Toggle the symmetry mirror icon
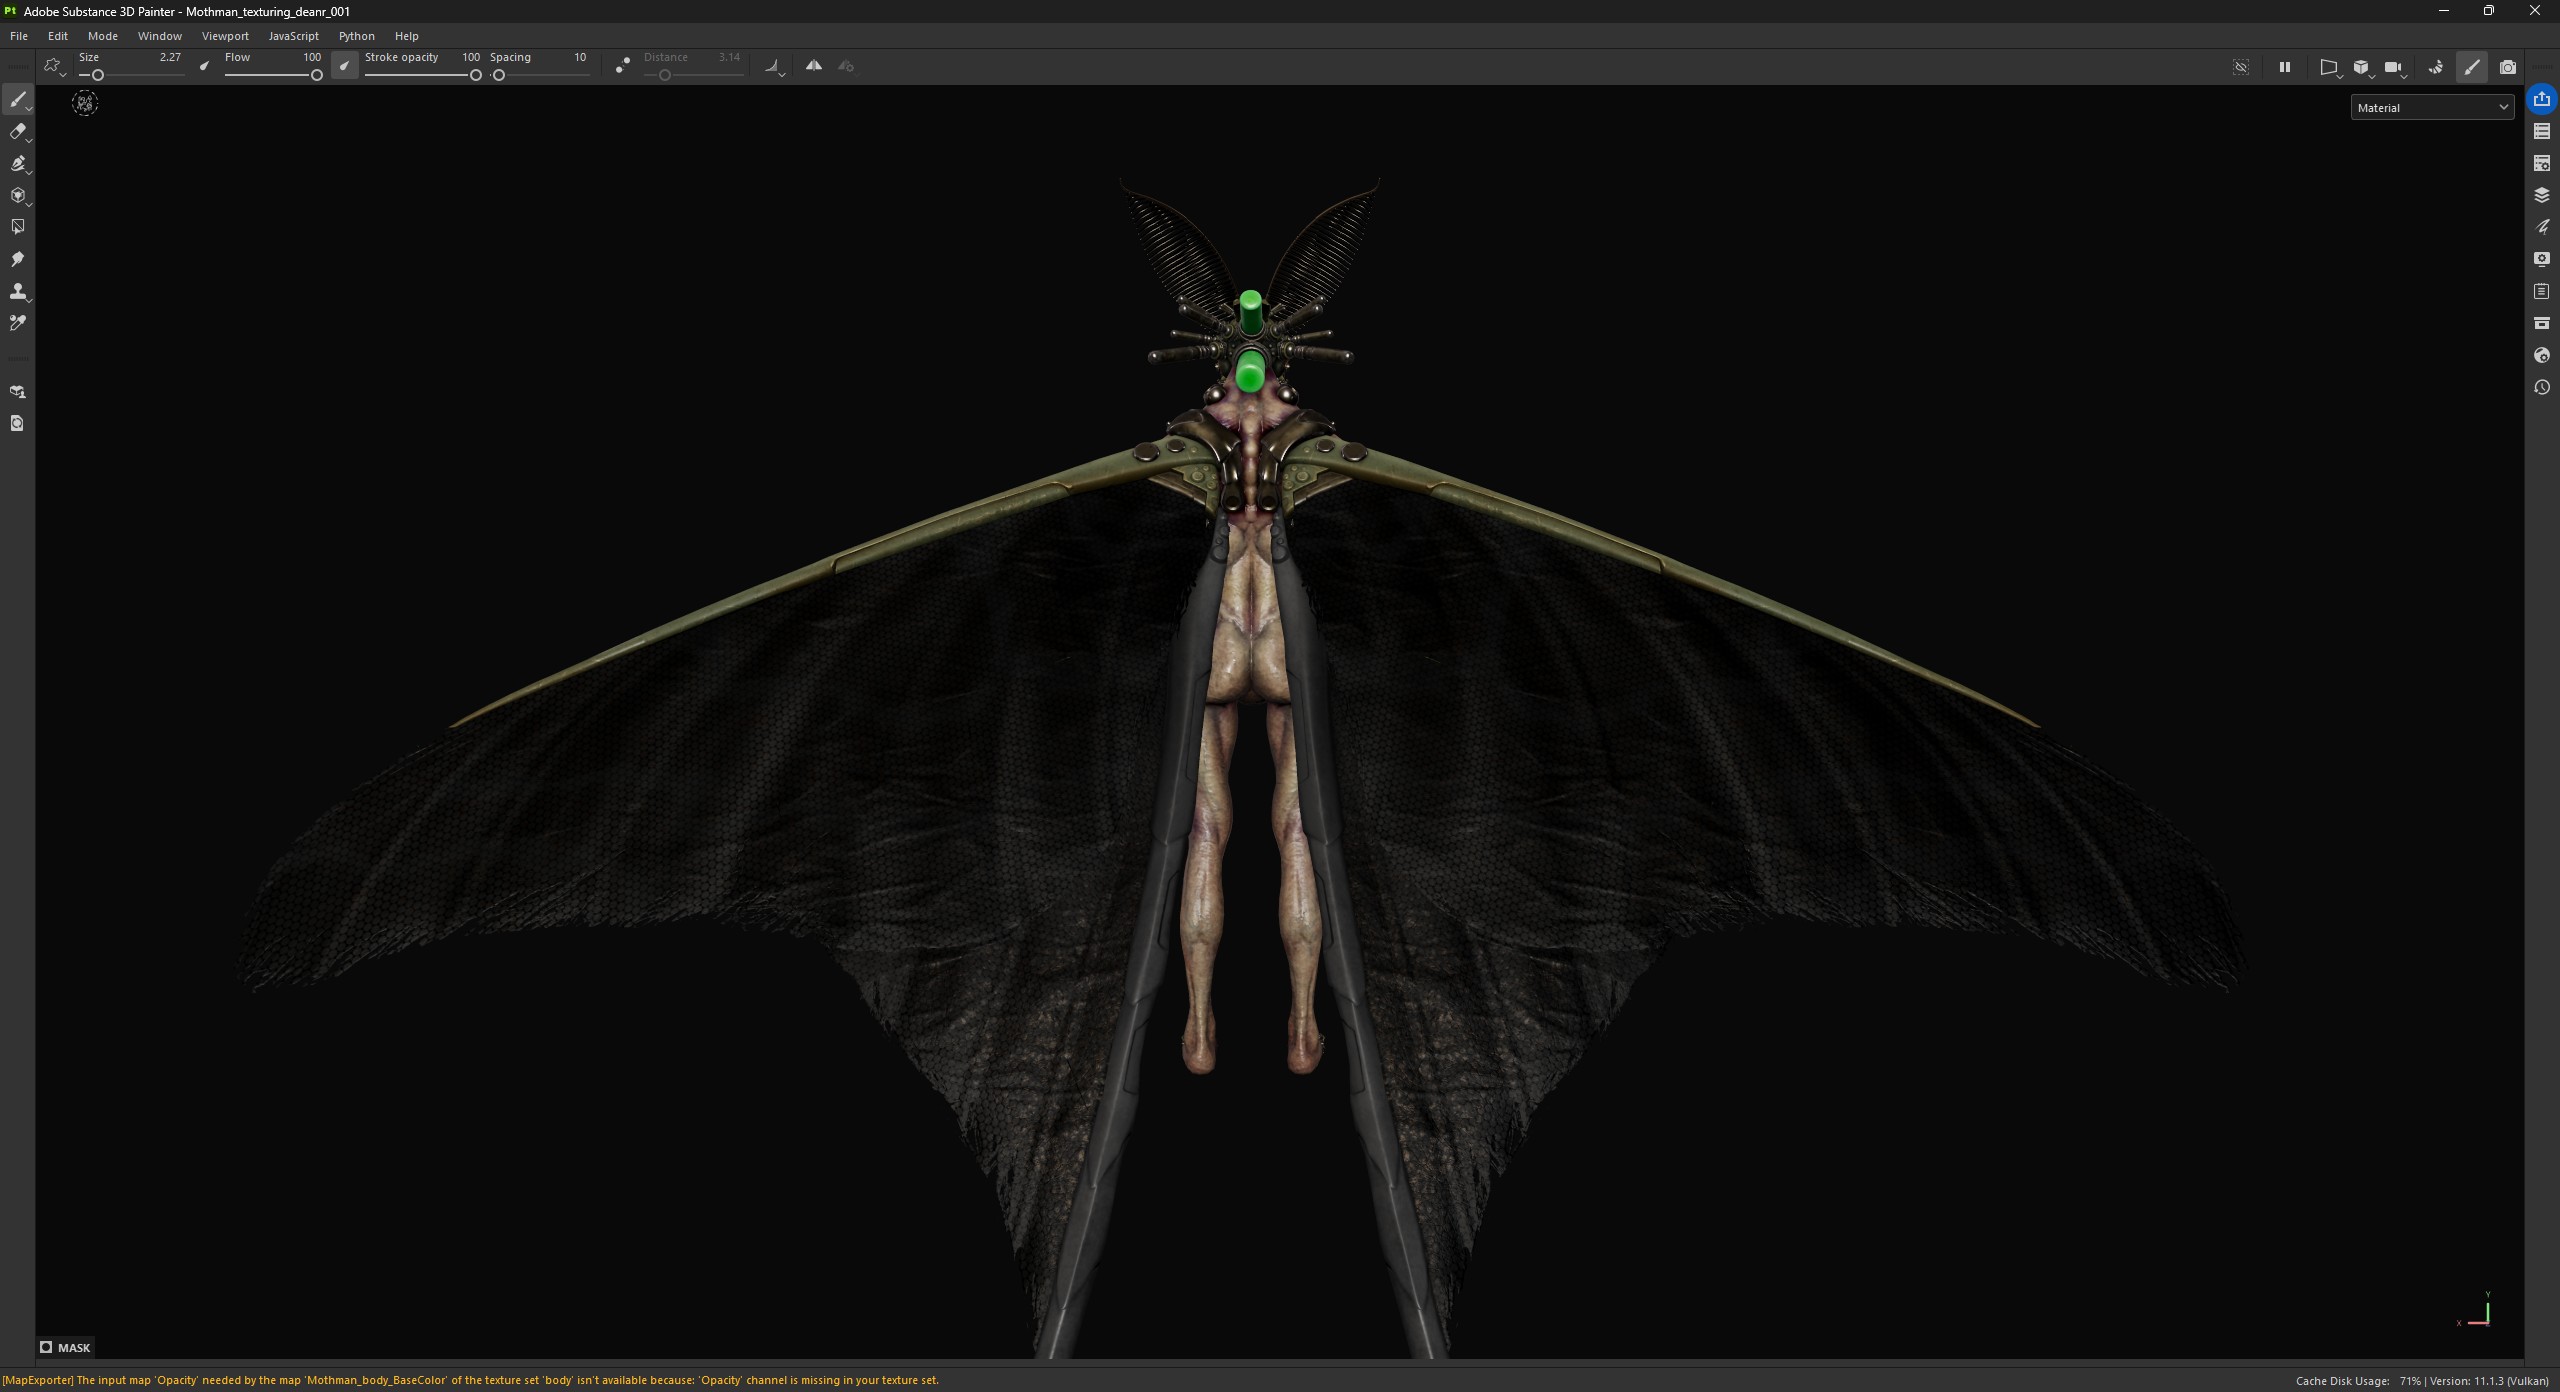This screenshot has width=2560, height=1392. click(x=814, y=66)
